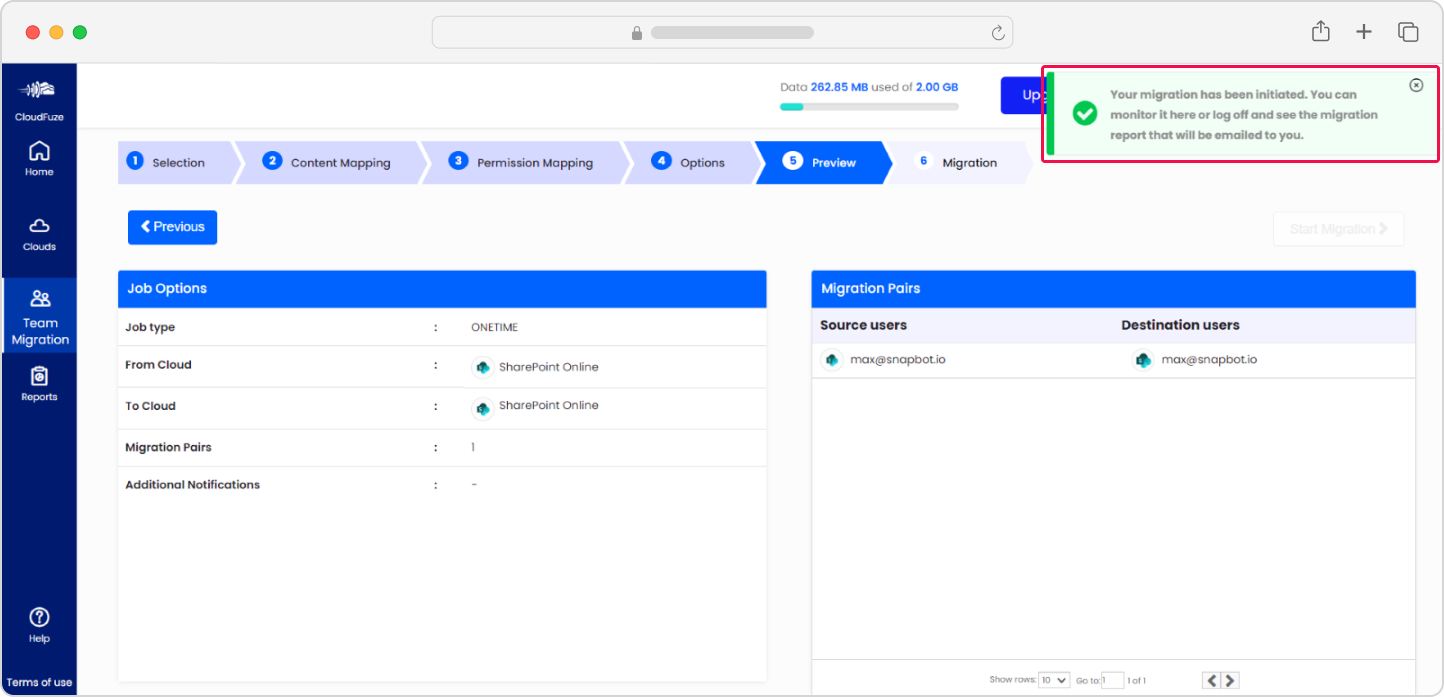Viewport: 1444px width, 697px height.
Task: Click the browser reload icon
Action: tap(997, 33)
